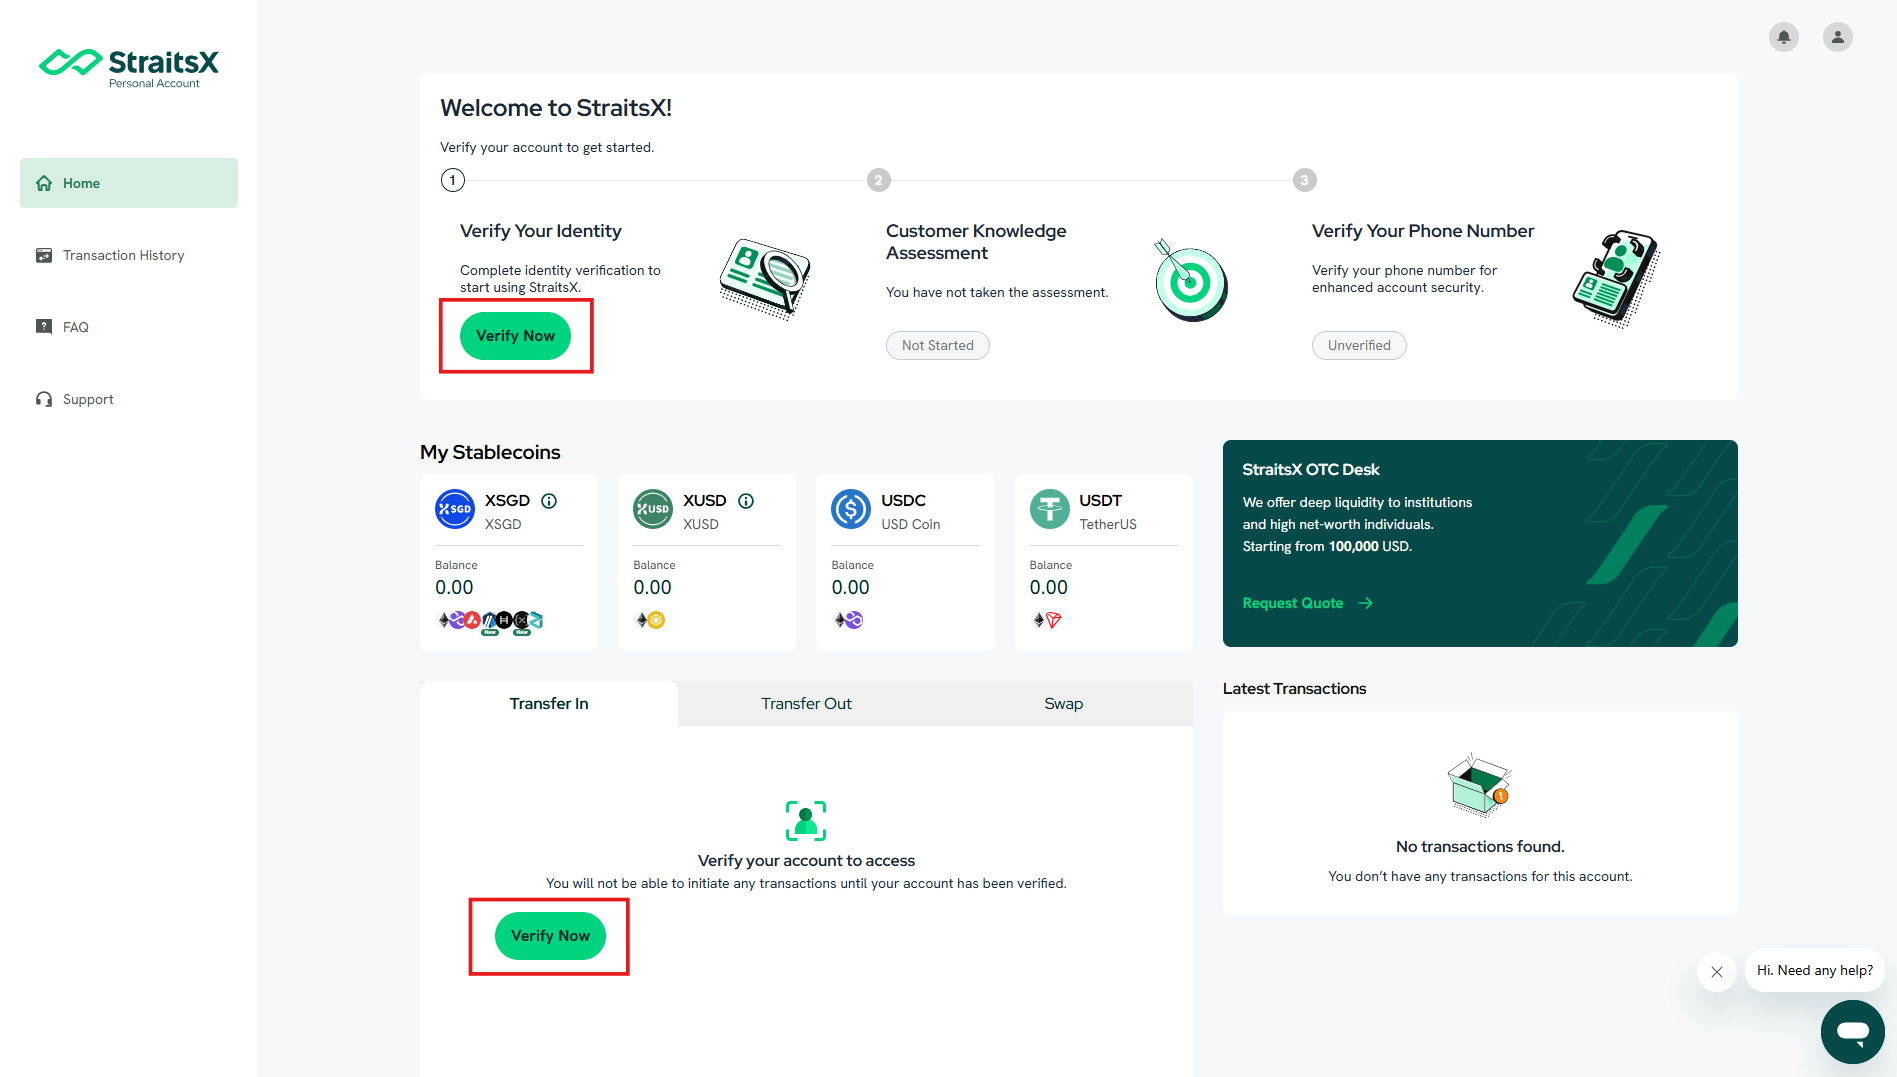Click the 'Hi. Need any help?' bubble
Screen dimensions: 1897x1077
(x=1814, y=970)
